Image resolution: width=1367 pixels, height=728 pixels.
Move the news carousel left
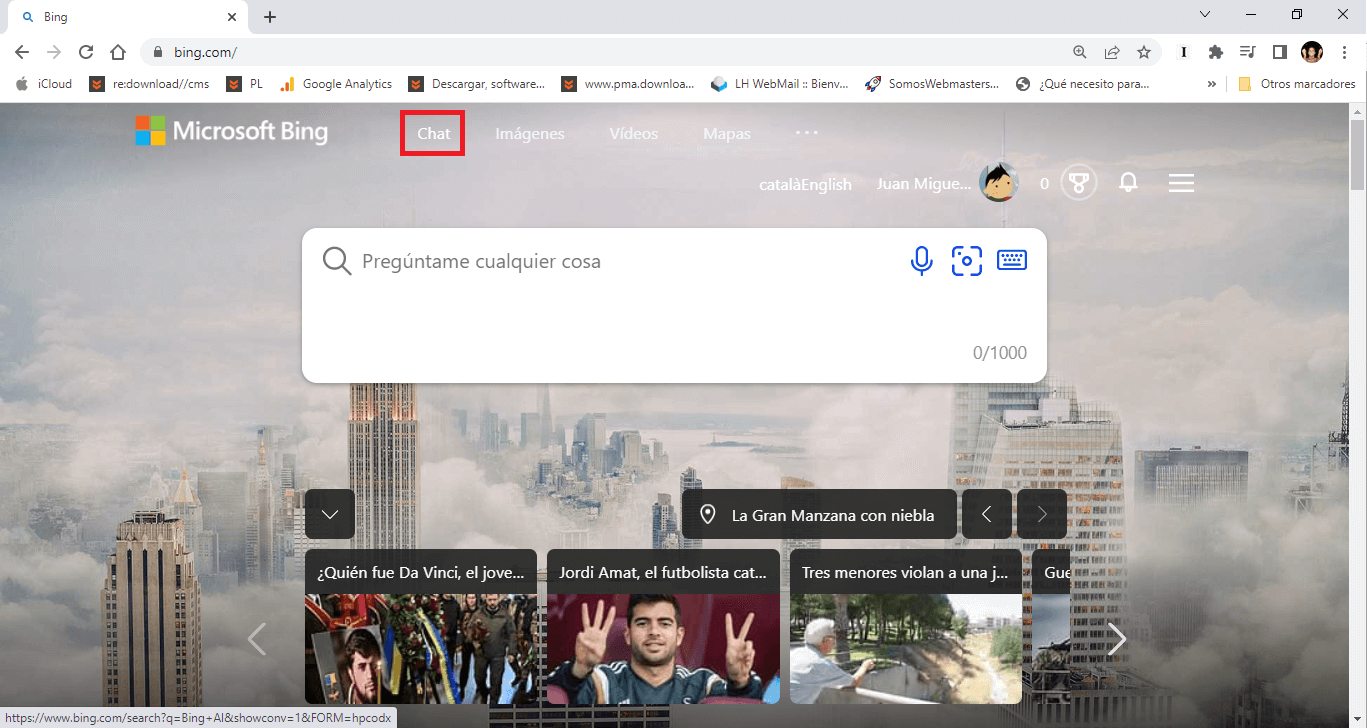click(x=257, y=638)
